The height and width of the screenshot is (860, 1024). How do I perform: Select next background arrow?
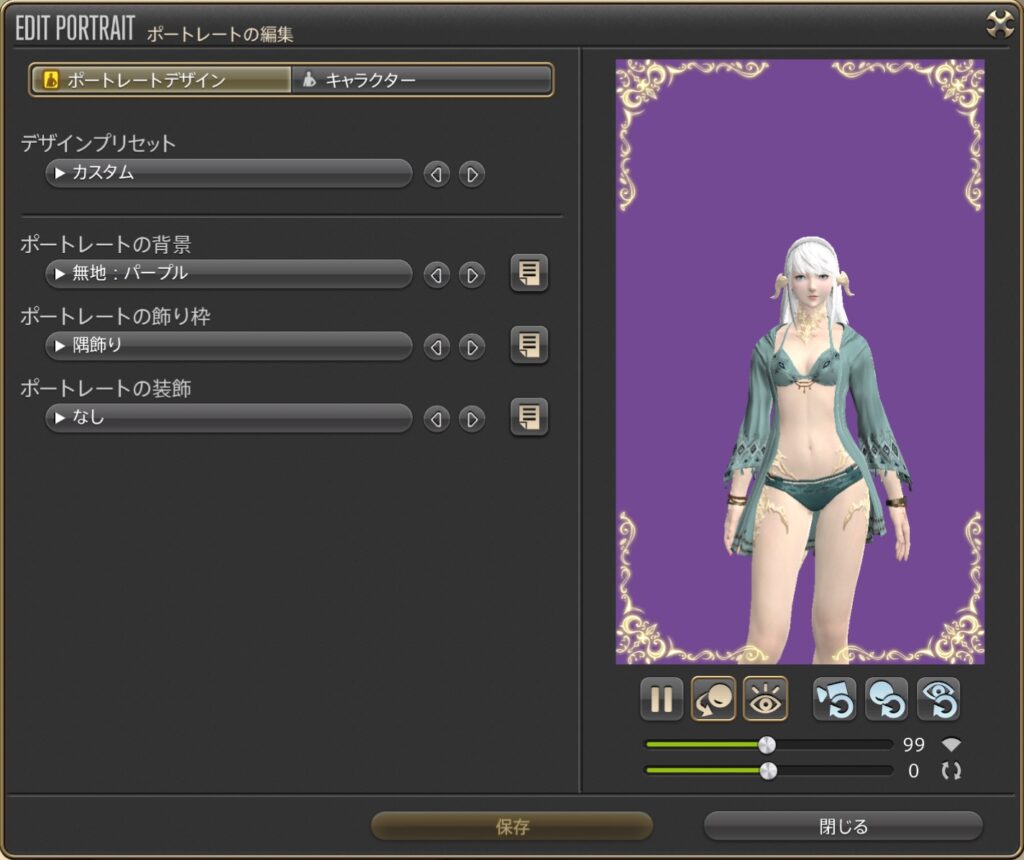[x=472, y=275]
